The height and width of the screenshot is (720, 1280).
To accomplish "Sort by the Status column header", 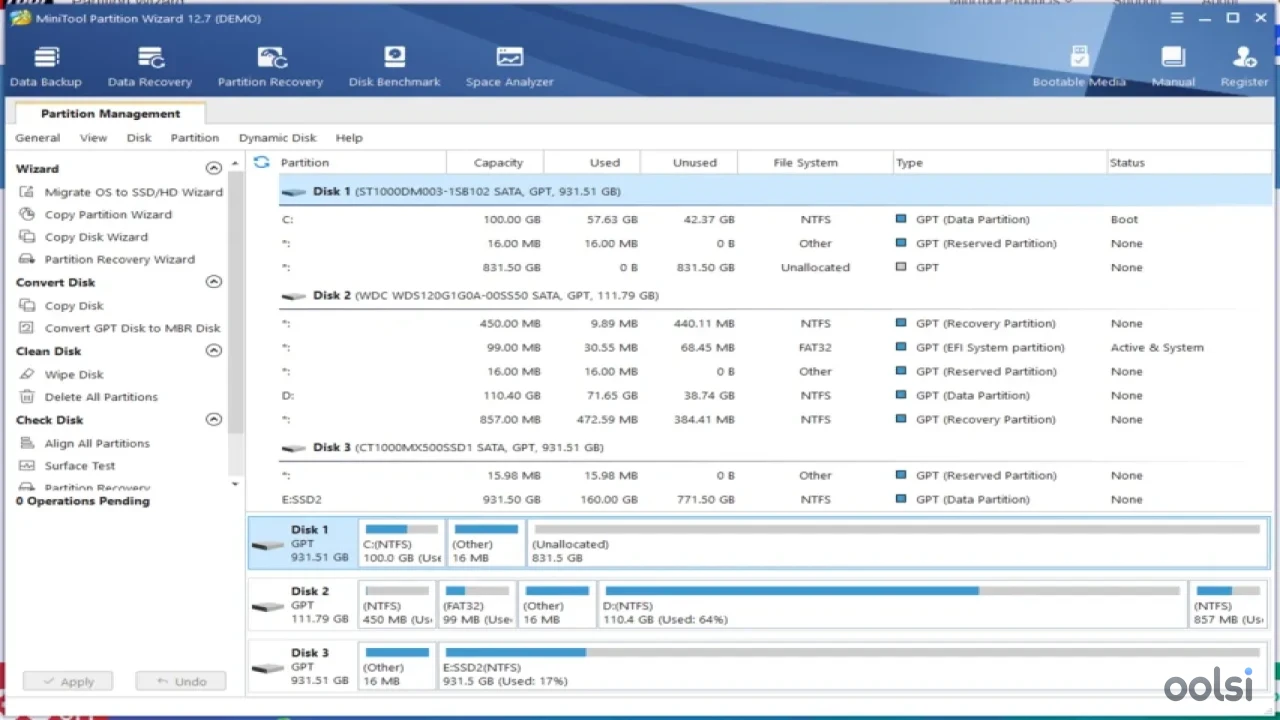I will coord(1189,162).
